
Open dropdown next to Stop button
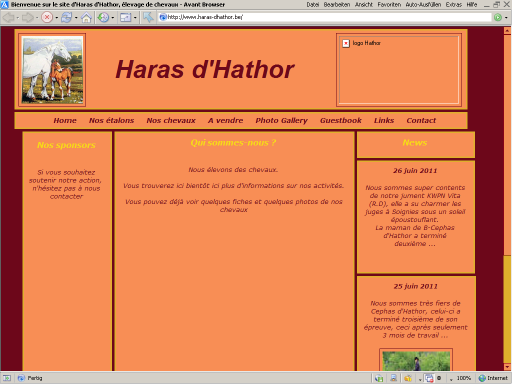(57, 18)
